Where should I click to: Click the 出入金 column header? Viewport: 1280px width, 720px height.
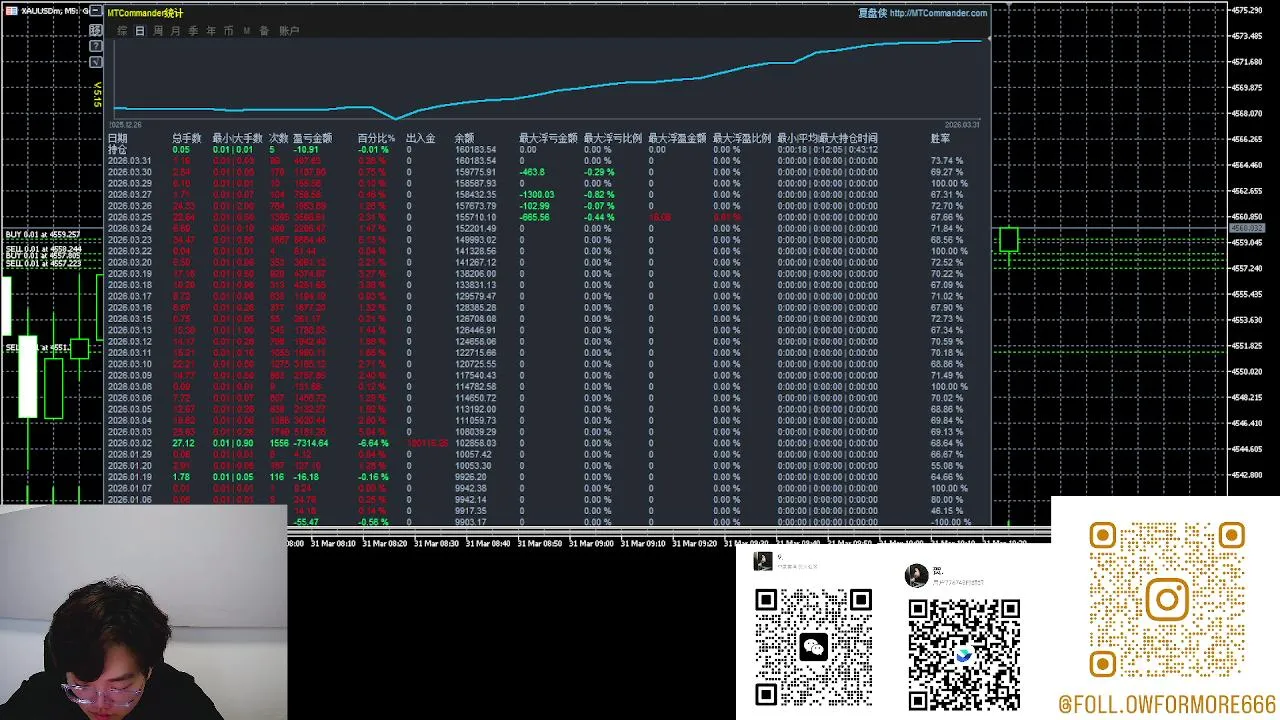421,138
